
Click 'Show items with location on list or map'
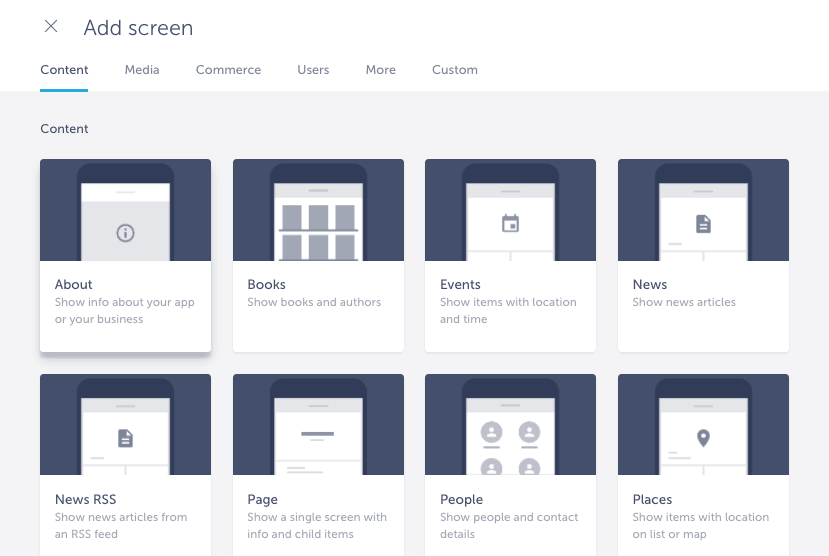pyautogui.click(x=701, y=525)
